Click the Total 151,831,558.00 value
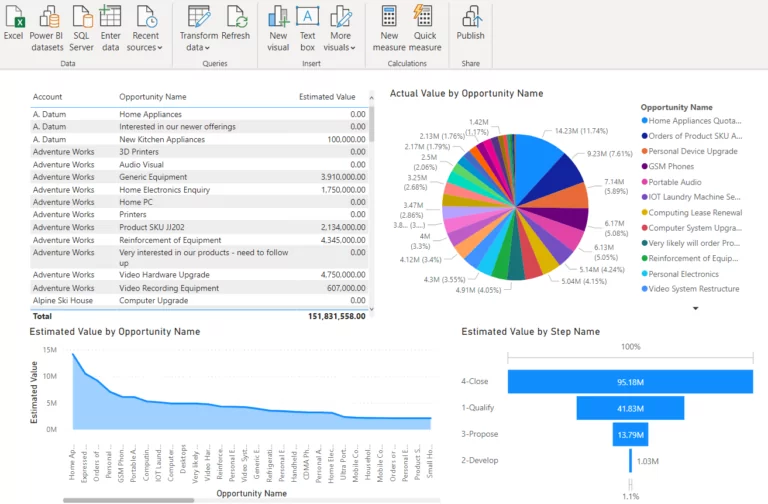 tap(336, 316)
